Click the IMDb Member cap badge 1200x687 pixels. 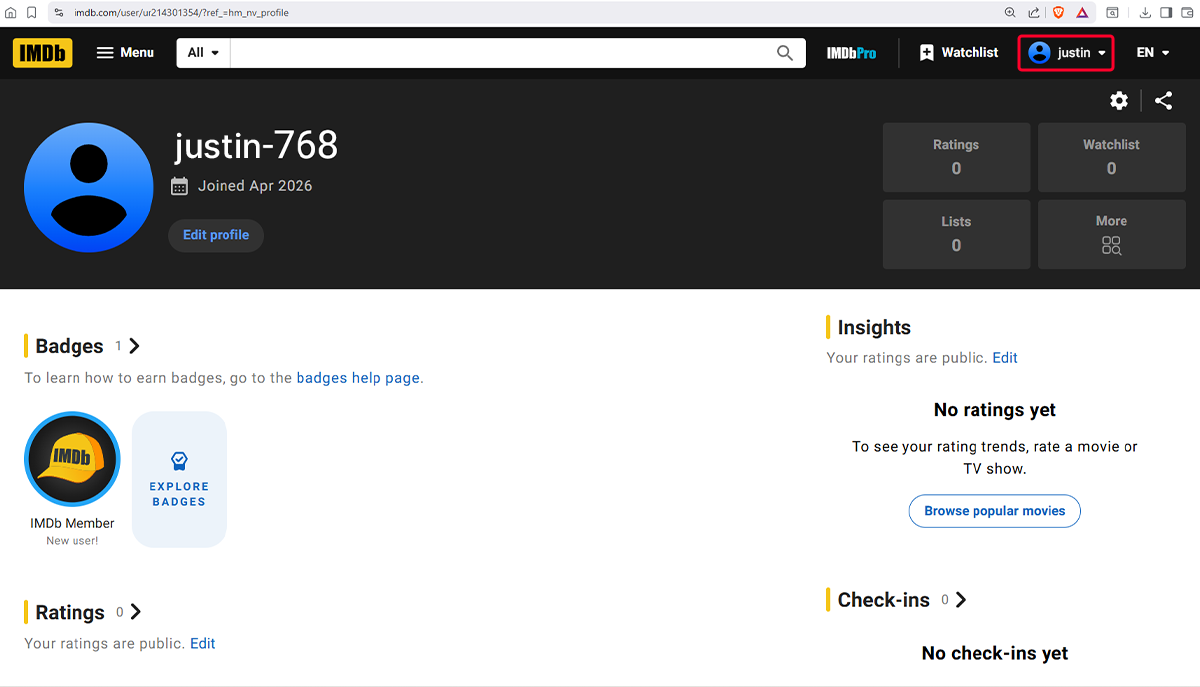72,459
